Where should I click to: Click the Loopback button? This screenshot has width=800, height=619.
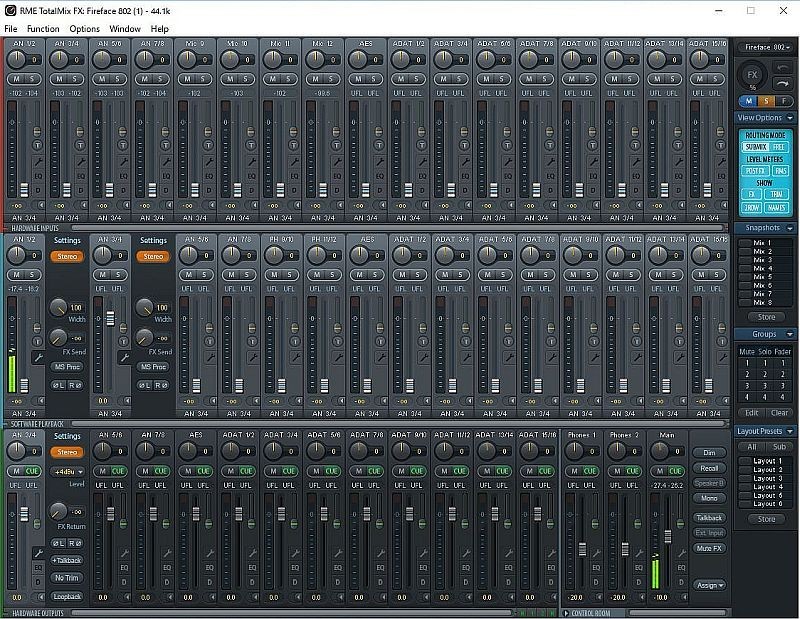pos(67,597)
